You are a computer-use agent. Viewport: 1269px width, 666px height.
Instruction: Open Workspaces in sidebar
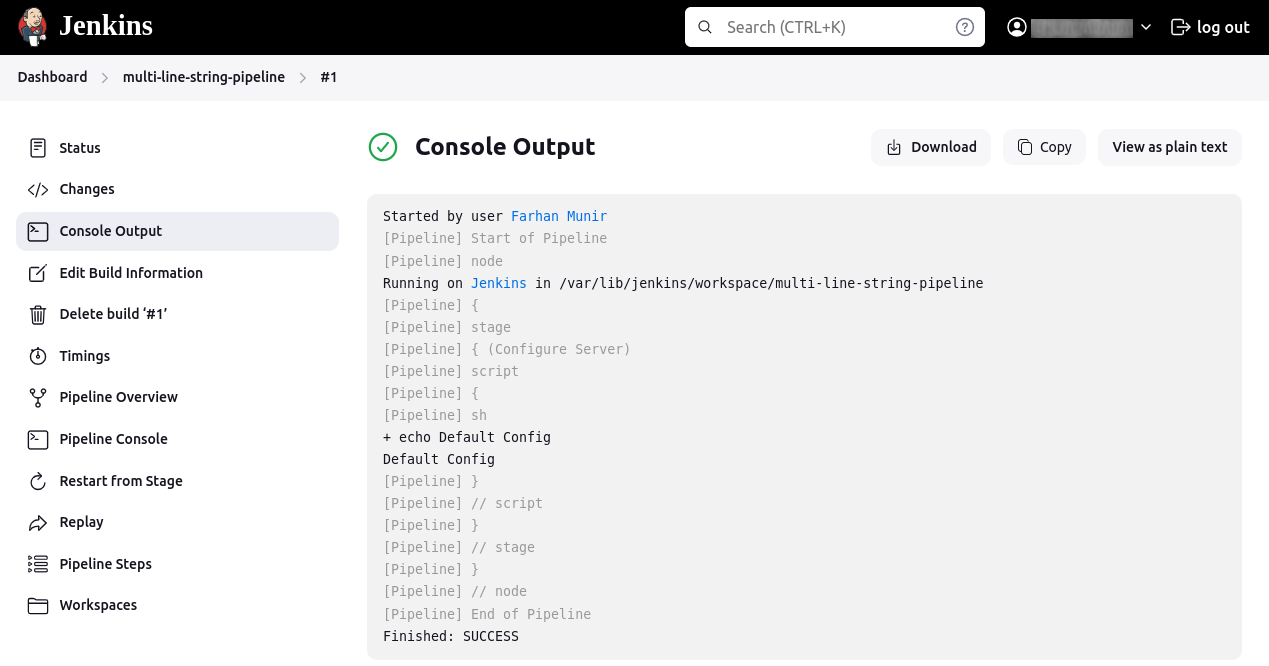tap(177, 605)
